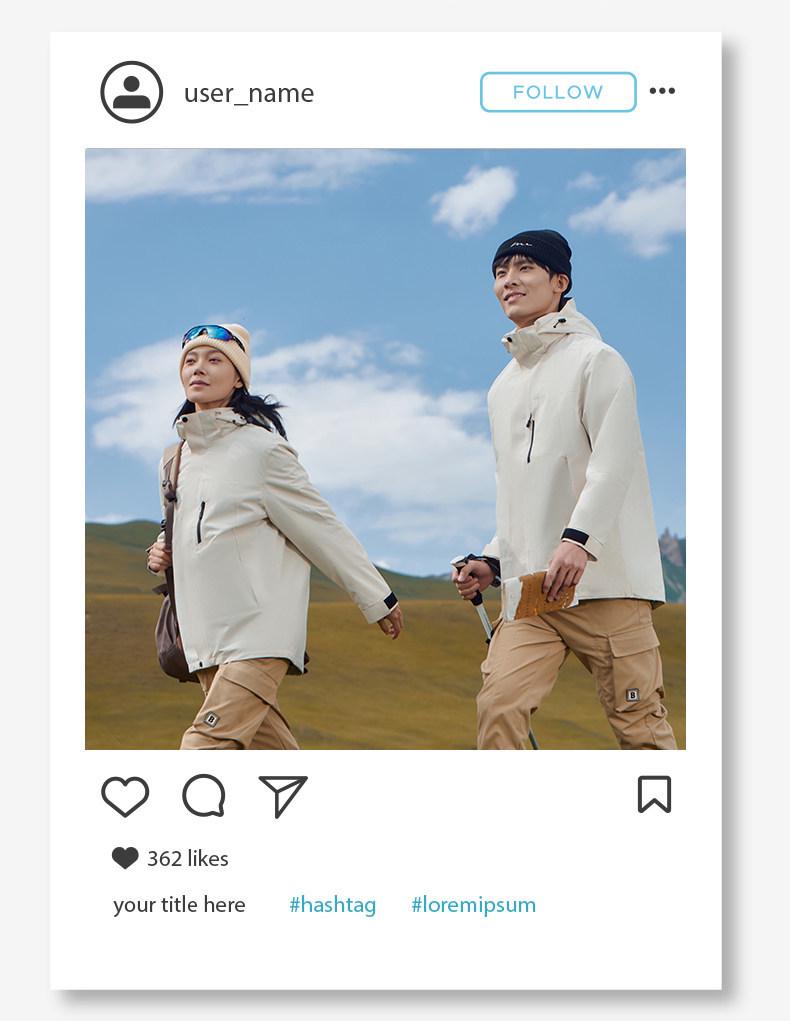
Task: Open the #hashtag link
Action: tap(333, 905)
